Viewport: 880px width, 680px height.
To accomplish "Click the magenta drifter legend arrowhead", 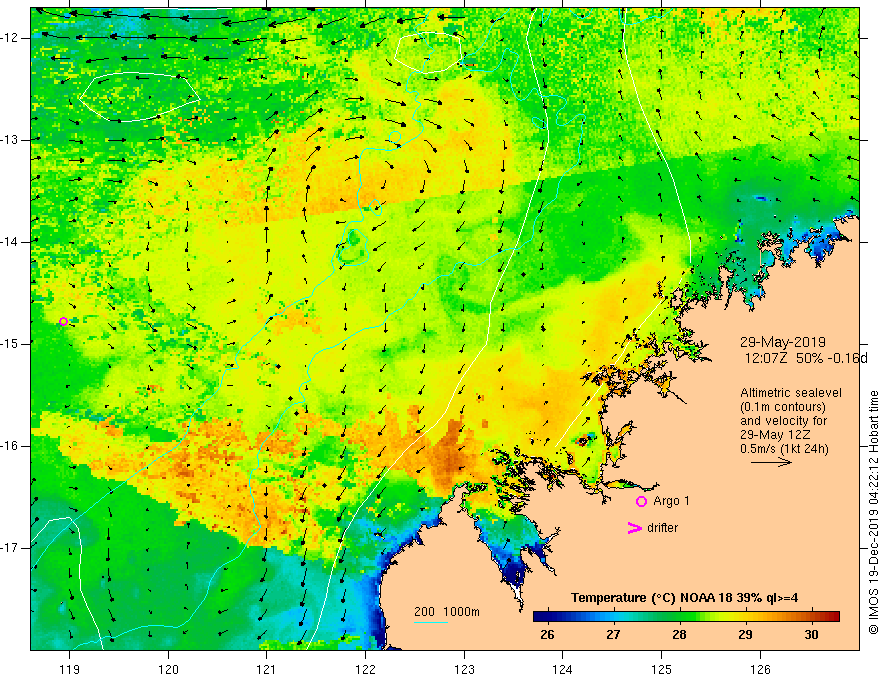I will pos(635,528).
